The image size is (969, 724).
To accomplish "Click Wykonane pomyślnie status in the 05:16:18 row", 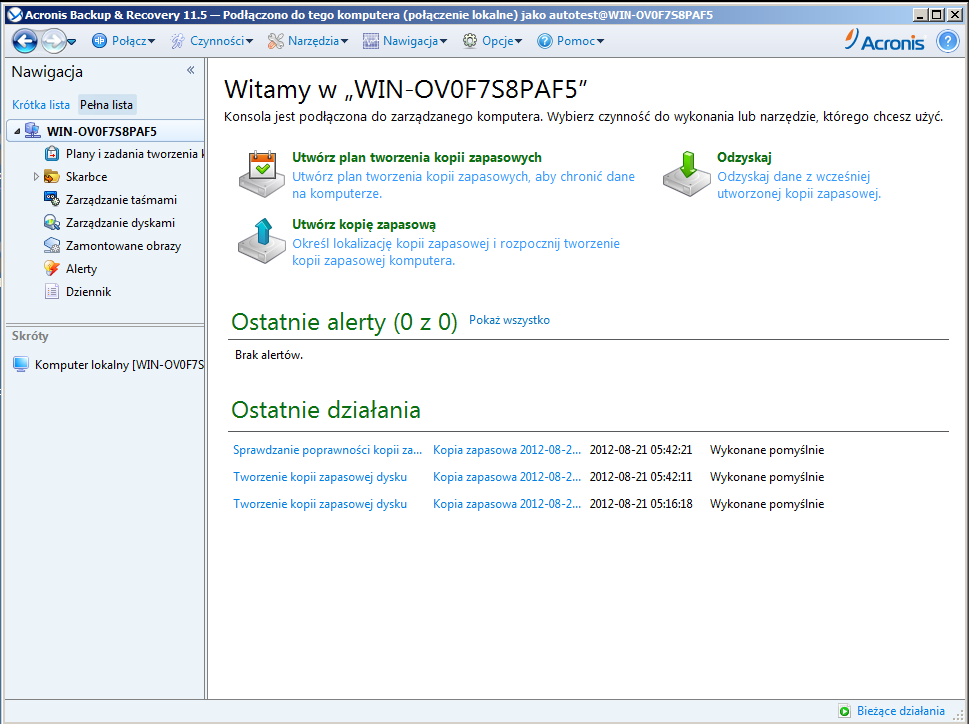I will [767, 504].
